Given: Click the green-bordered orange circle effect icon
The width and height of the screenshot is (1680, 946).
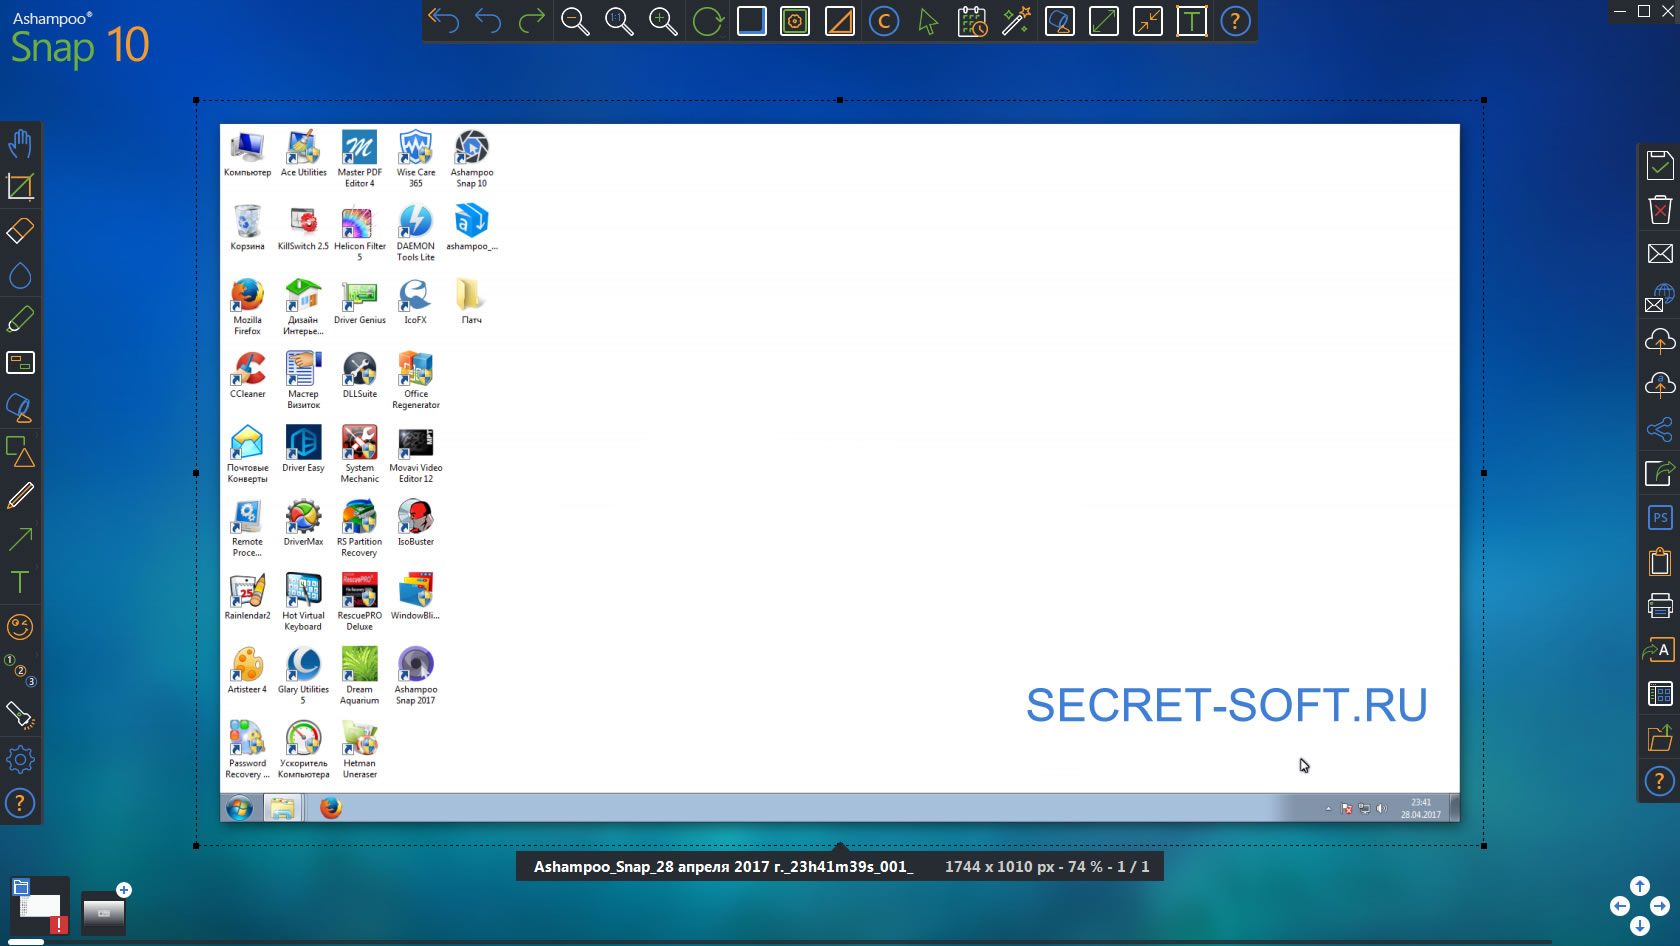Looking at the screenshot, I should 795,21.
